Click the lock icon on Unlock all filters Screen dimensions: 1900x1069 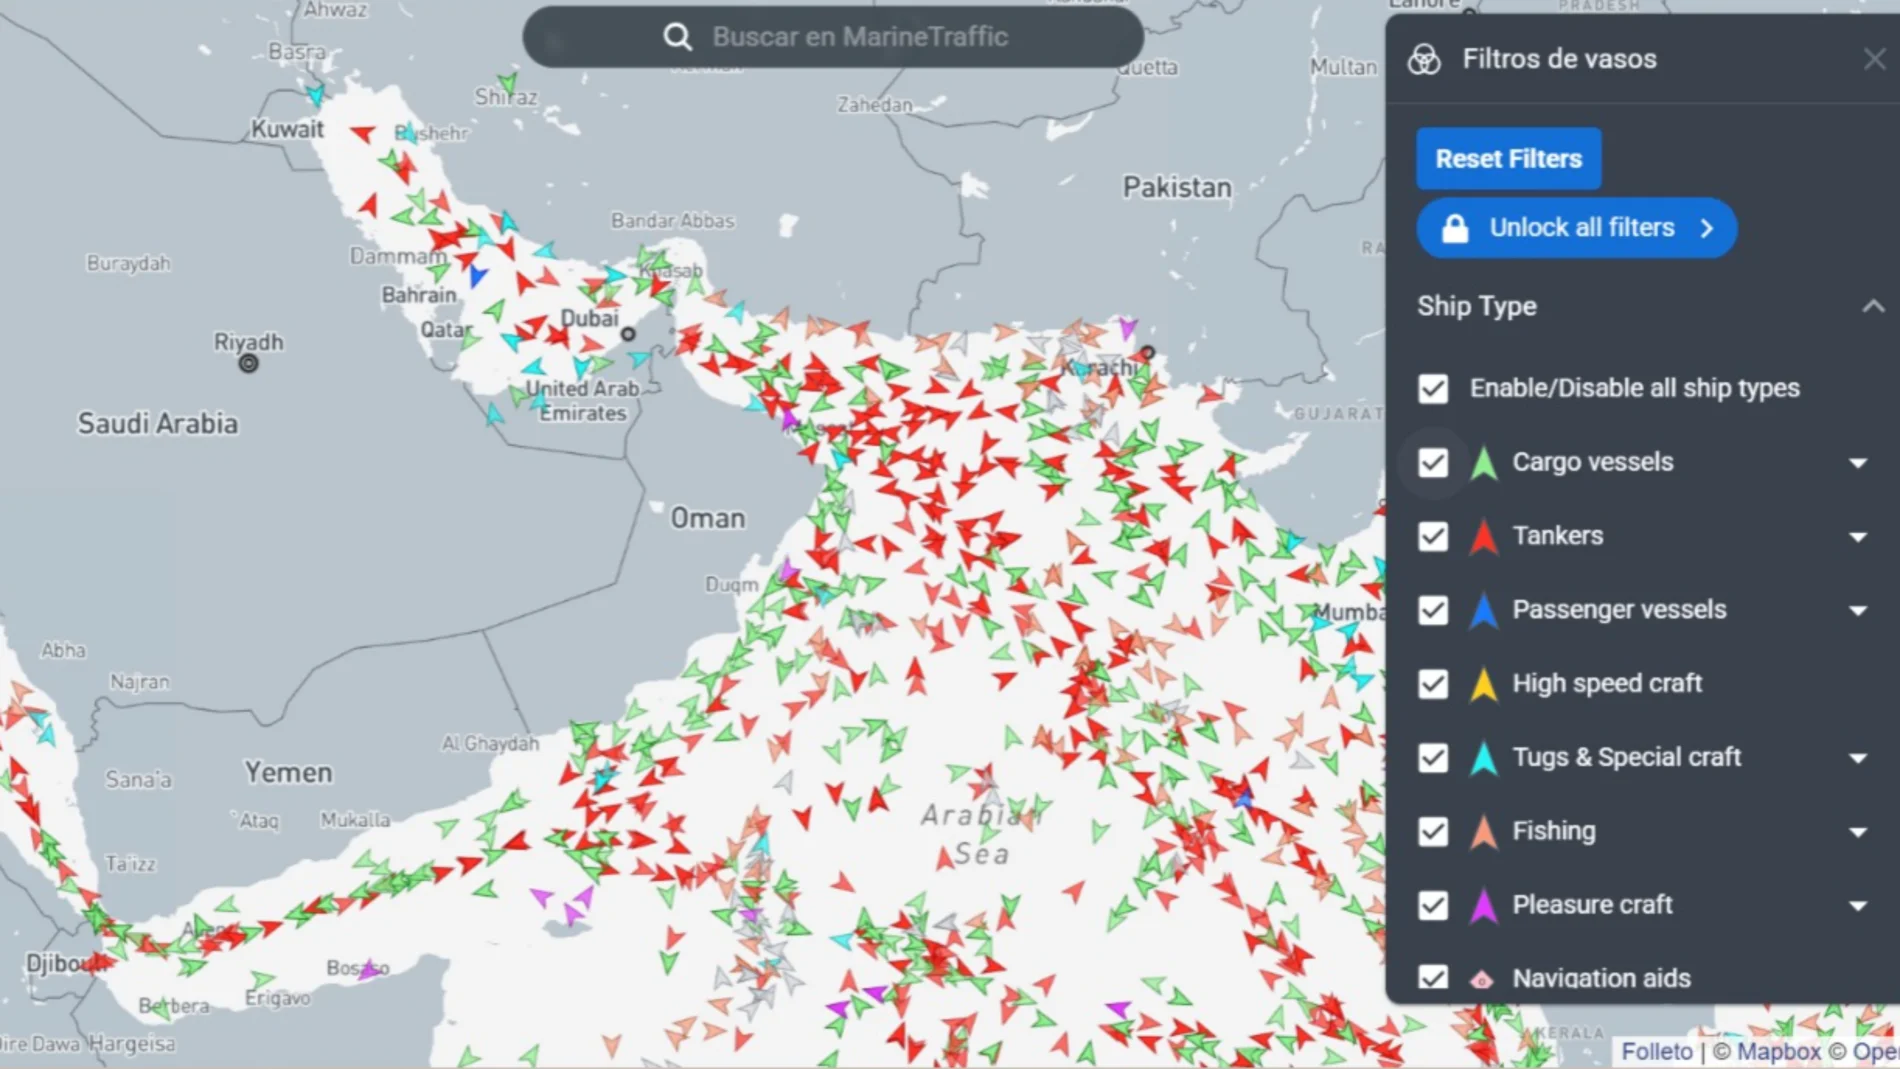1453,228
